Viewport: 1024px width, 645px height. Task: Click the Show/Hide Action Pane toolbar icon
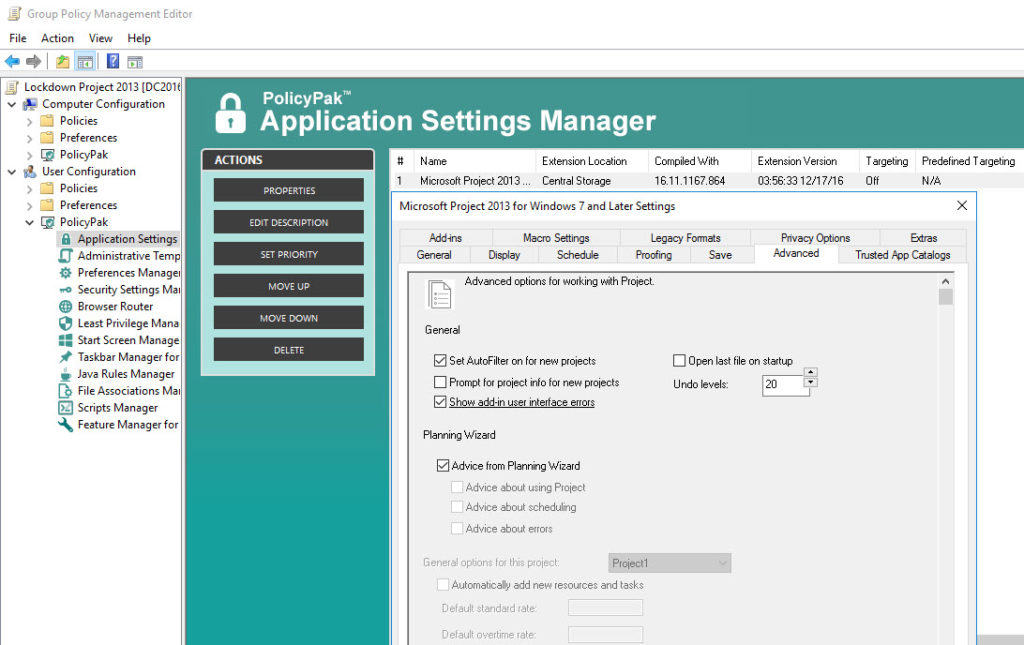[x=135, y=62]
